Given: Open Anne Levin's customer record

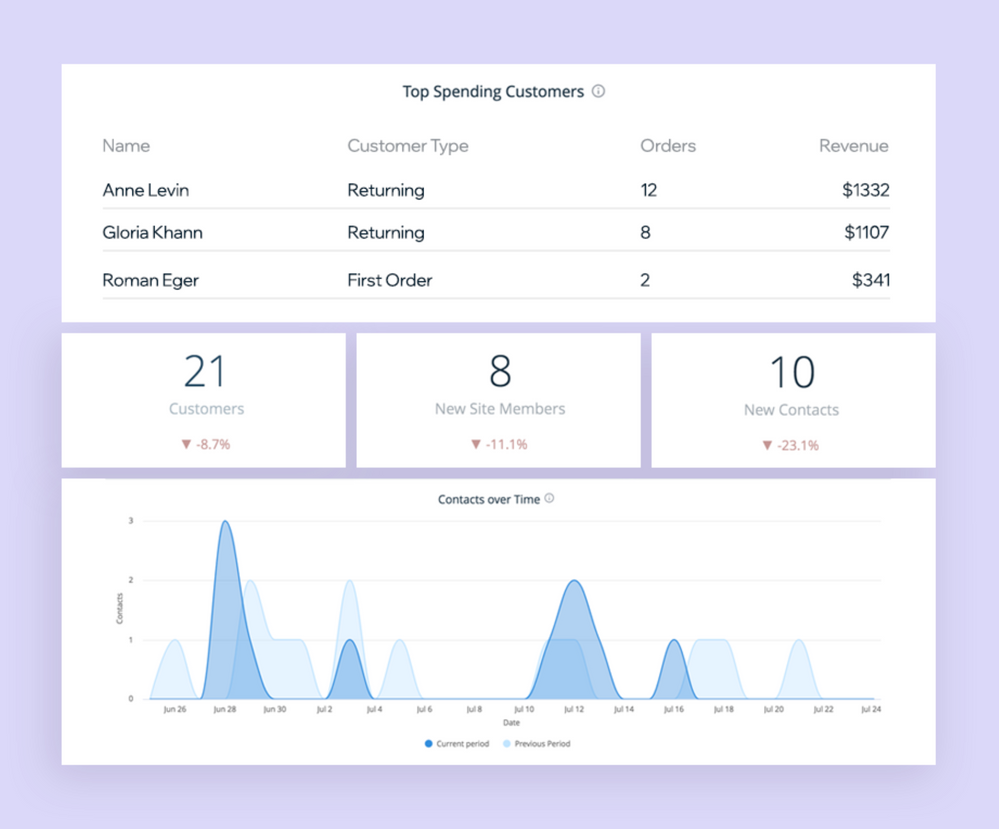Looking at the screenshot, I should [146, 190].
